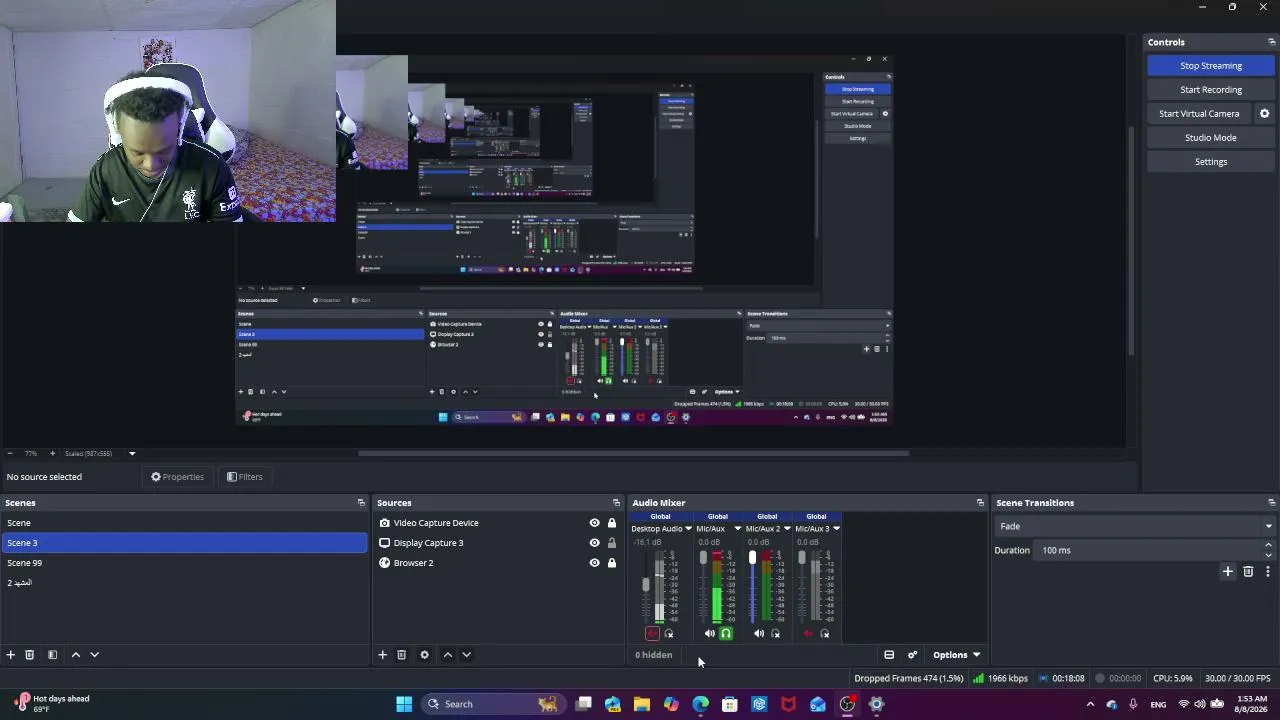Open Microsoft Edge from taskbar

click(700, 704)
